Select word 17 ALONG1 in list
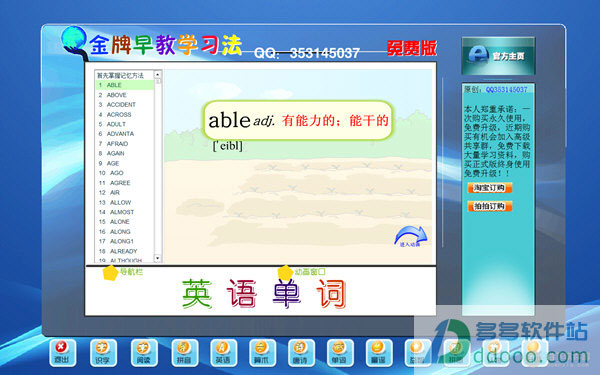The height and width of the screenshot is (375, 600). coord(124,241)
